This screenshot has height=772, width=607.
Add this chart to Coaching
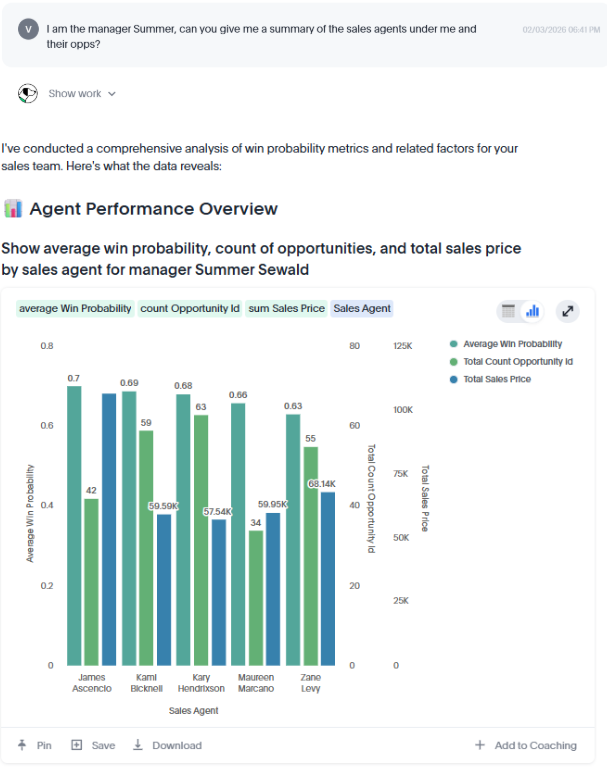tap(526, 745)
